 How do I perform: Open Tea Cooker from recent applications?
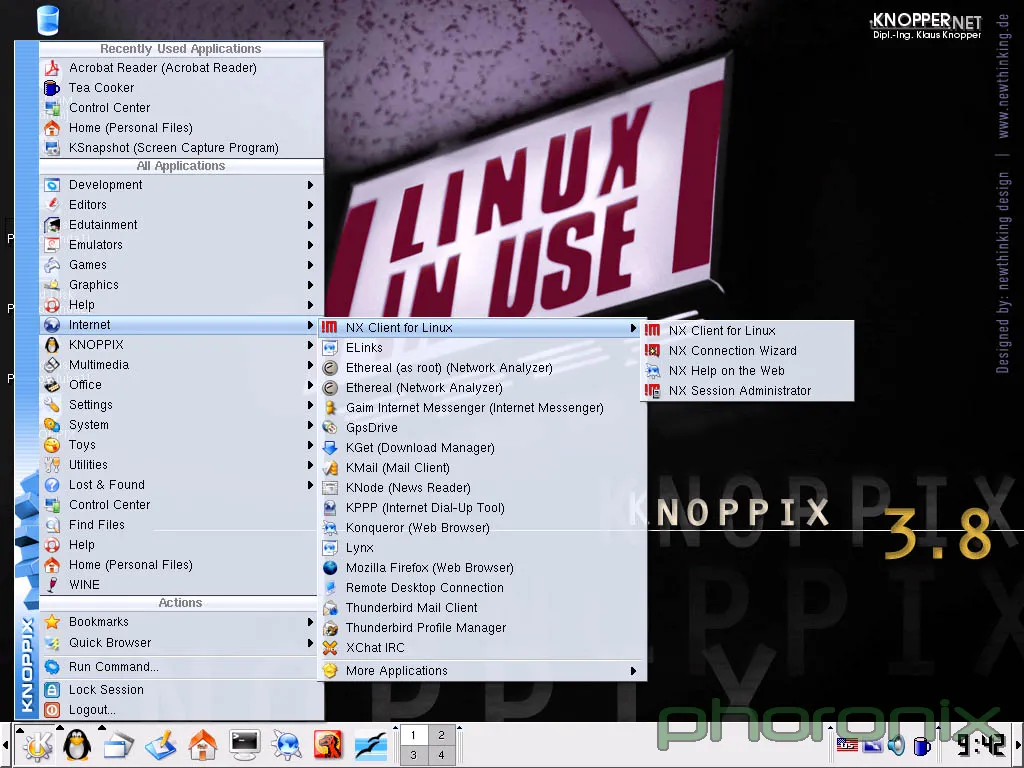pos(181,88)
